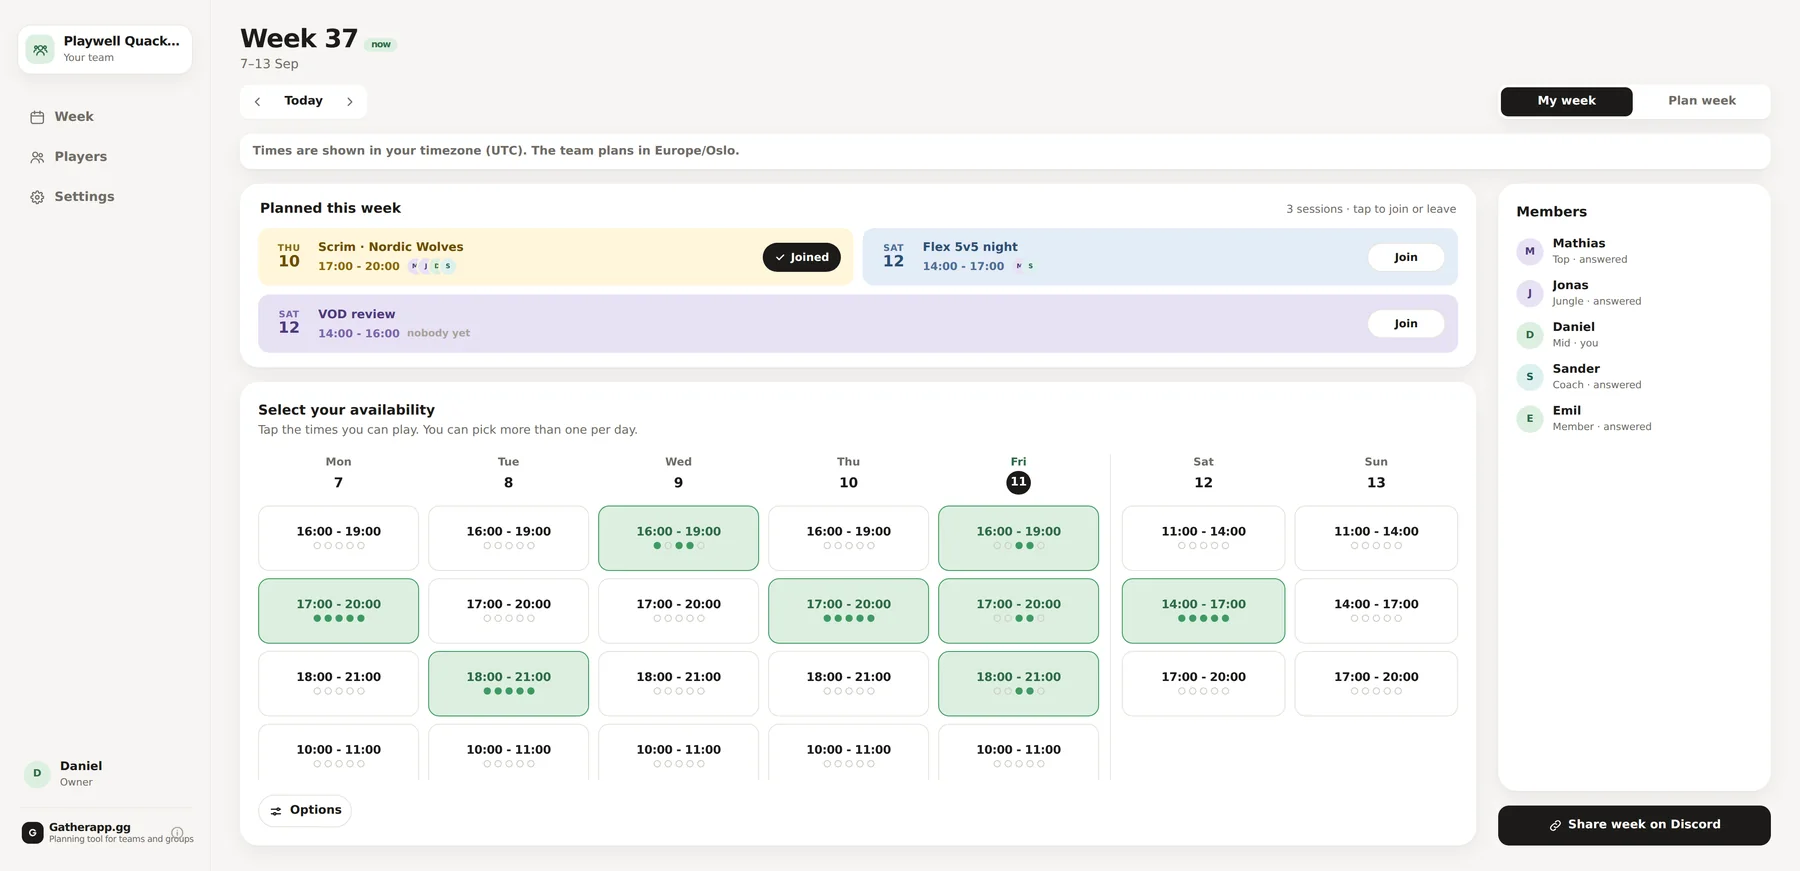Select Saturday 17:00 - 20:00 slot
The height and width of the screenshot is (871, 1800).
click(x=1203, y=684)
